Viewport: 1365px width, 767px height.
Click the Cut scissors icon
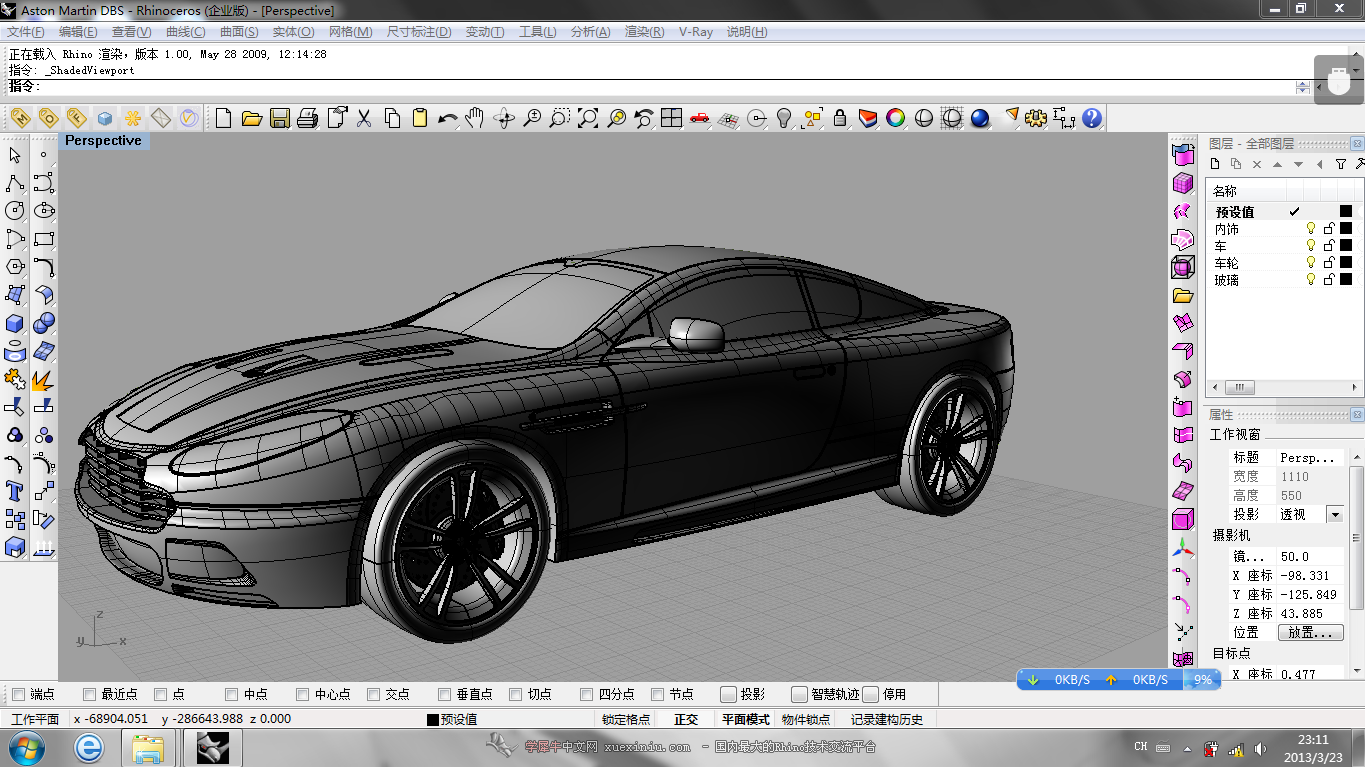point(364,118)
